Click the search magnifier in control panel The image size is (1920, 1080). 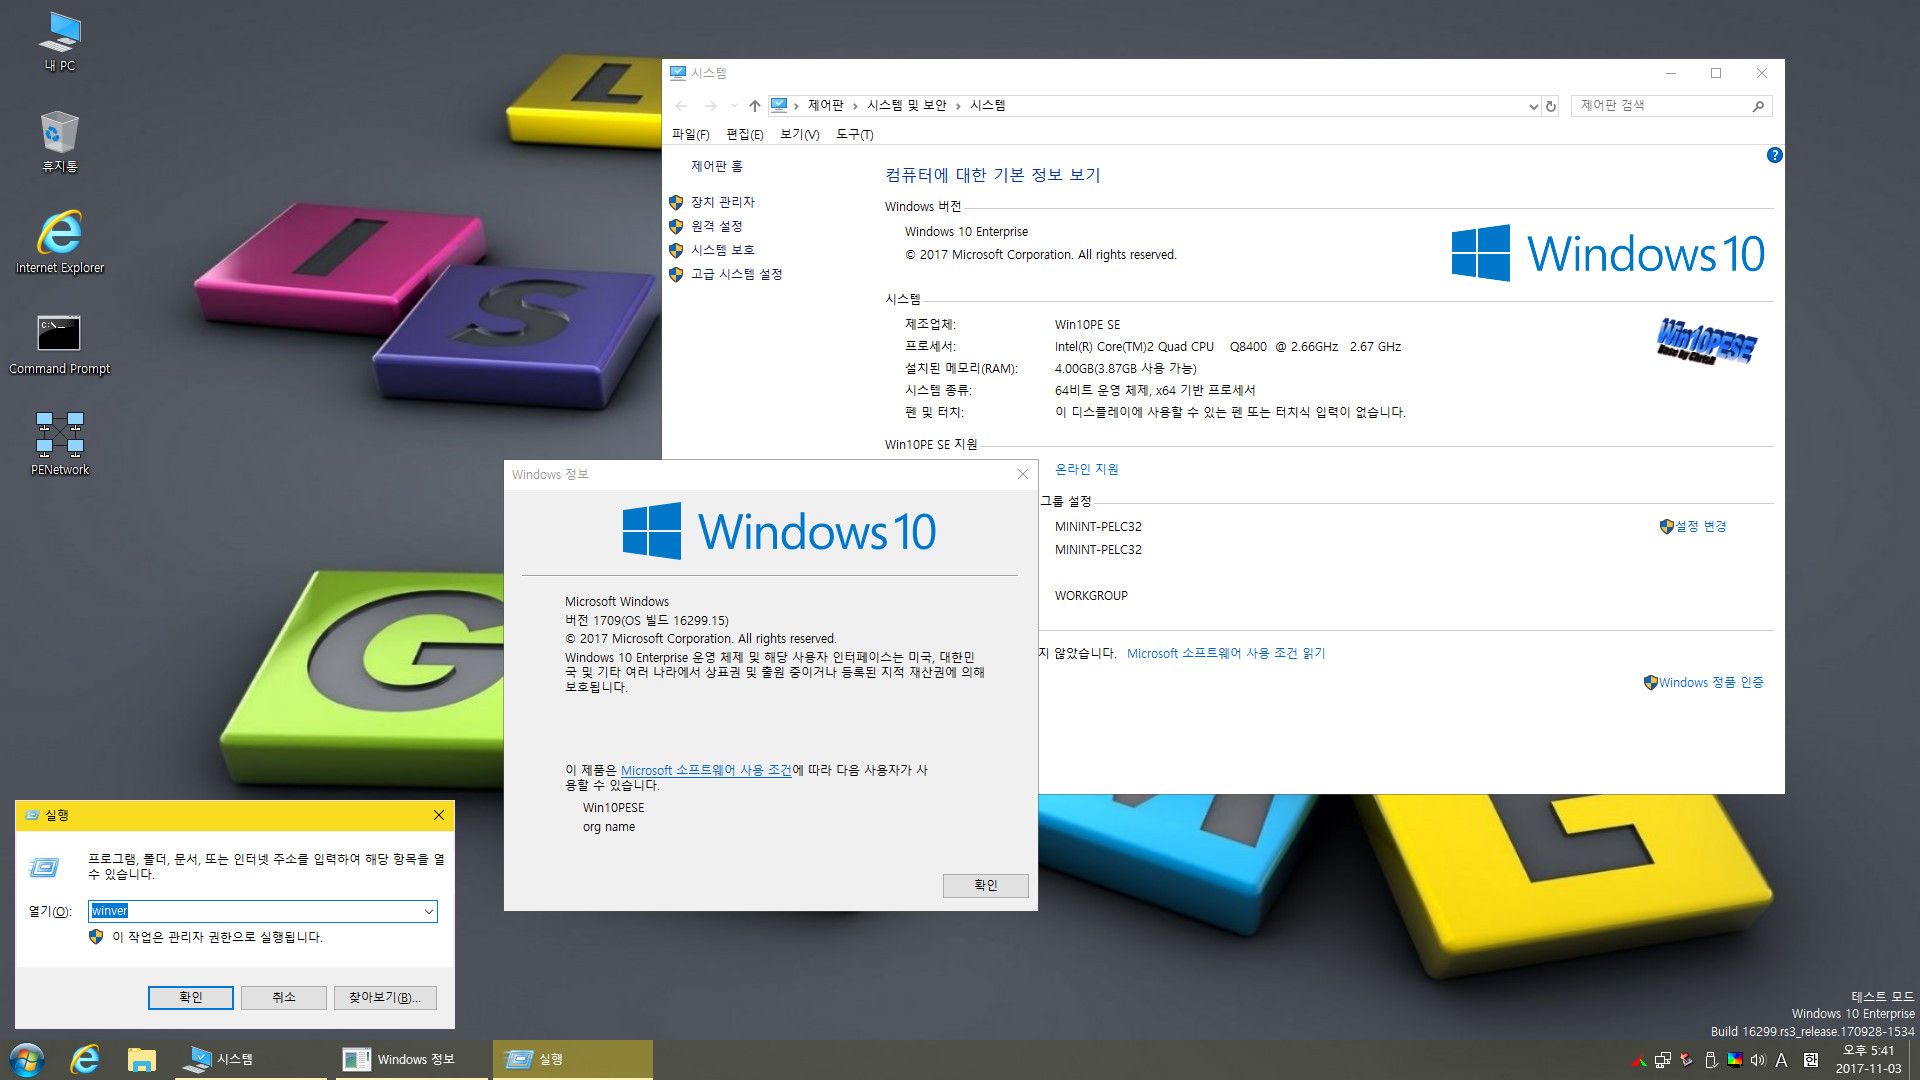[x=1759, y=106]
